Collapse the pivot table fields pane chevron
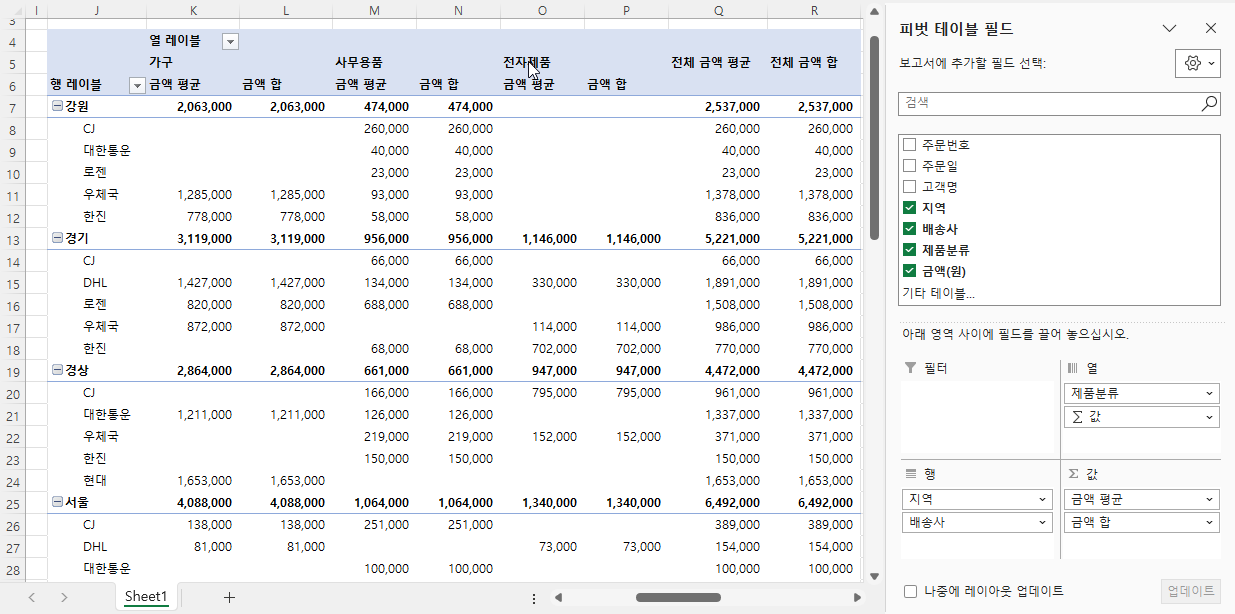 (x=1169, y=29)
